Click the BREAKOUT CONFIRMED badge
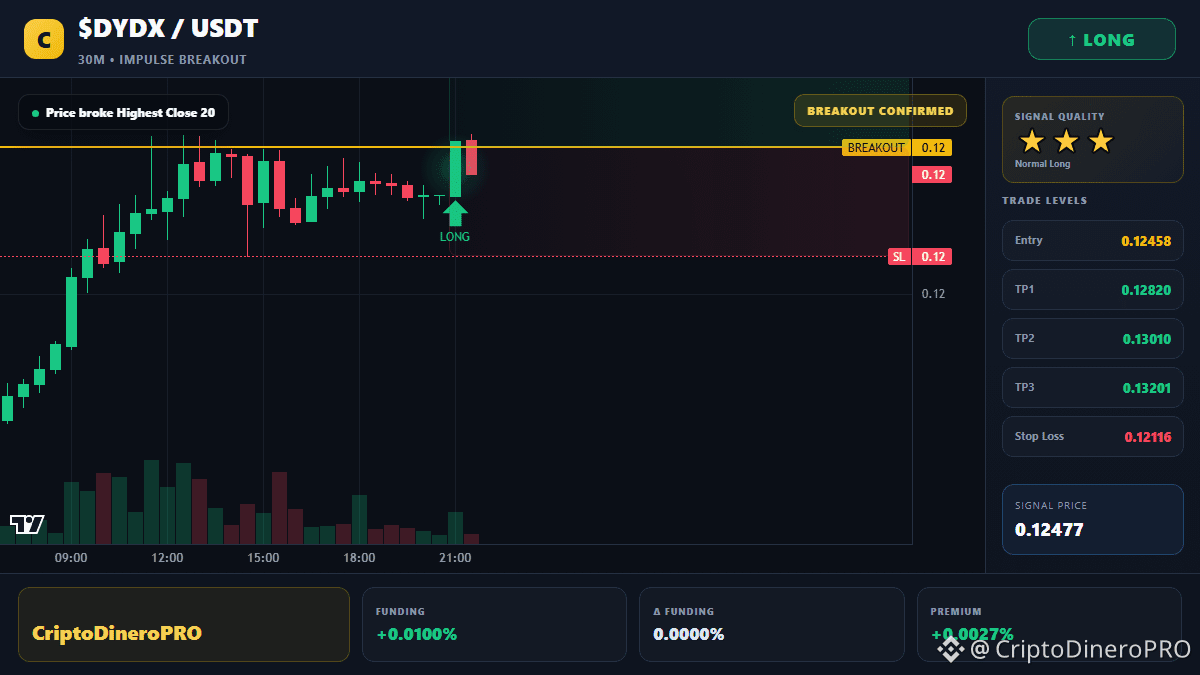1200x675 pixels. (x=880, y=111)
